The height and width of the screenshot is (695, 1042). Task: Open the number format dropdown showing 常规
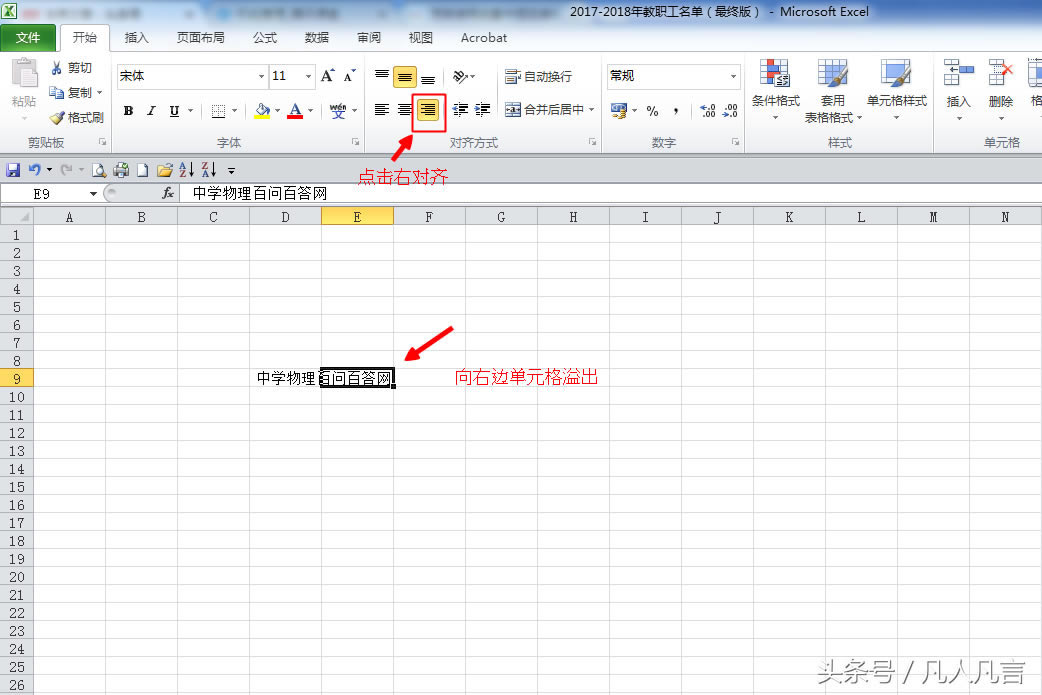pyautogui.click(x=672, y=76)
